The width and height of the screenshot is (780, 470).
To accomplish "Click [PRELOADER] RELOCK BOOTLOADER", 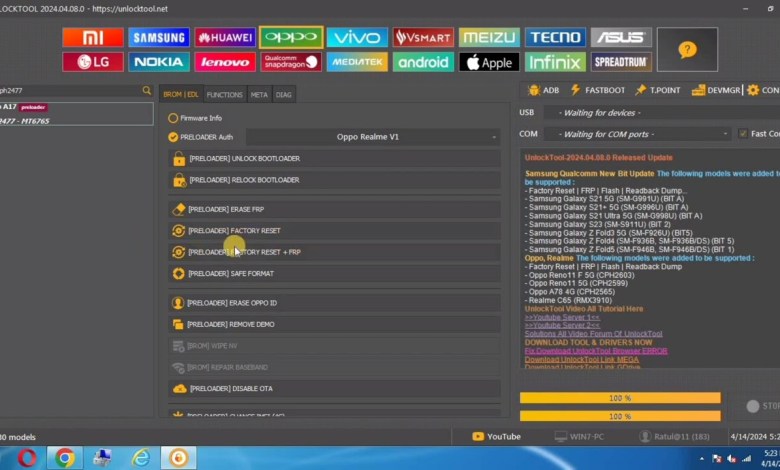I will (334, 180).
